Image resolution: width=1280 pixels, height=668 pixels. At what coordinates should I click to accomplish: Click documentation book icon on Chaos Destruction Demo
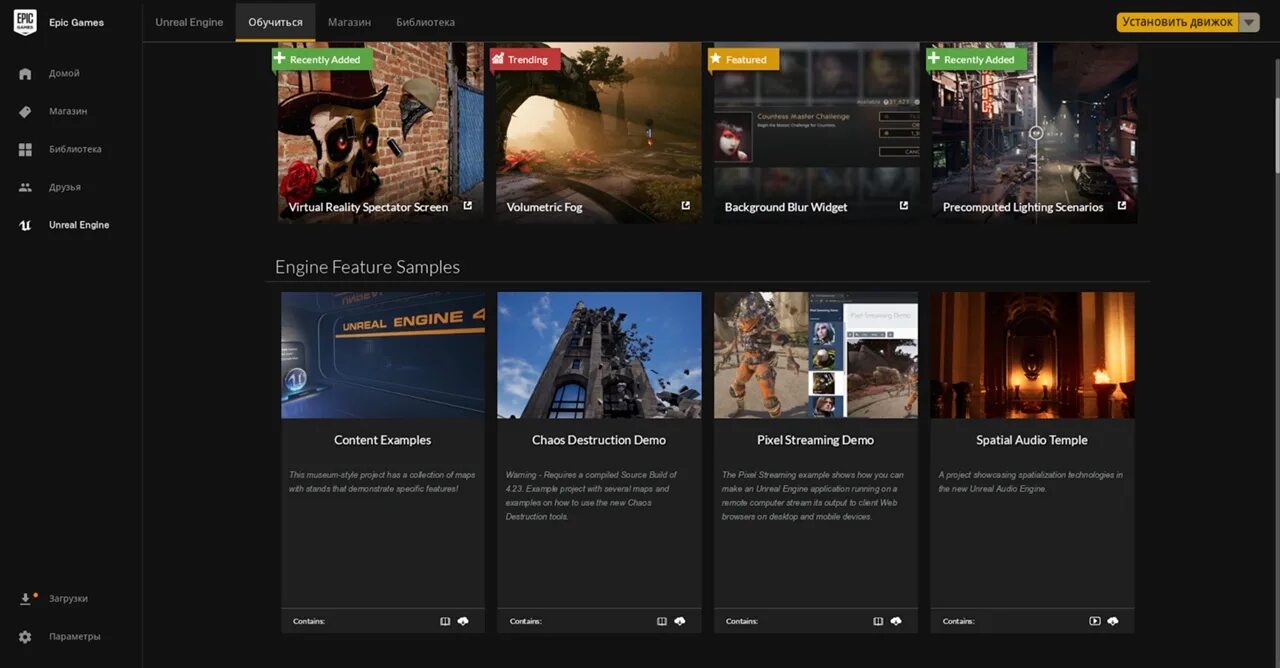pyautogui.click(x=662, y=621)
